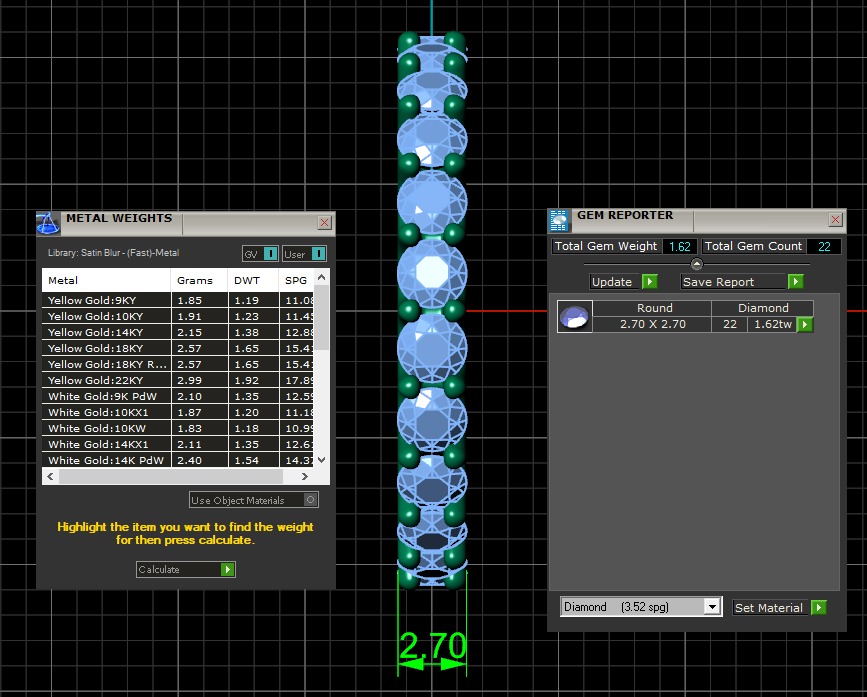Click the green arrow beside Set Material
Viewport: 867px width, 697px height.
(818, 607)
